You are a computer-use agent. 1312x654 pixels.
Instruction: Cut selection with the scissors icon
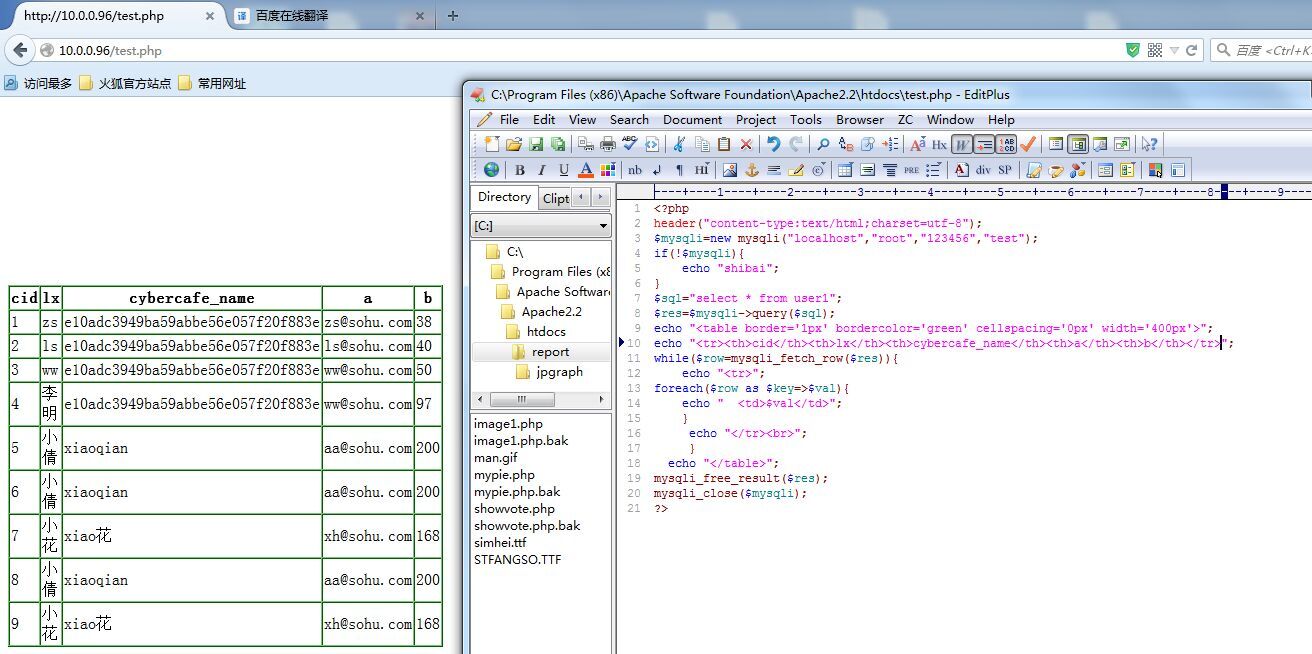[x=679, y=144]
